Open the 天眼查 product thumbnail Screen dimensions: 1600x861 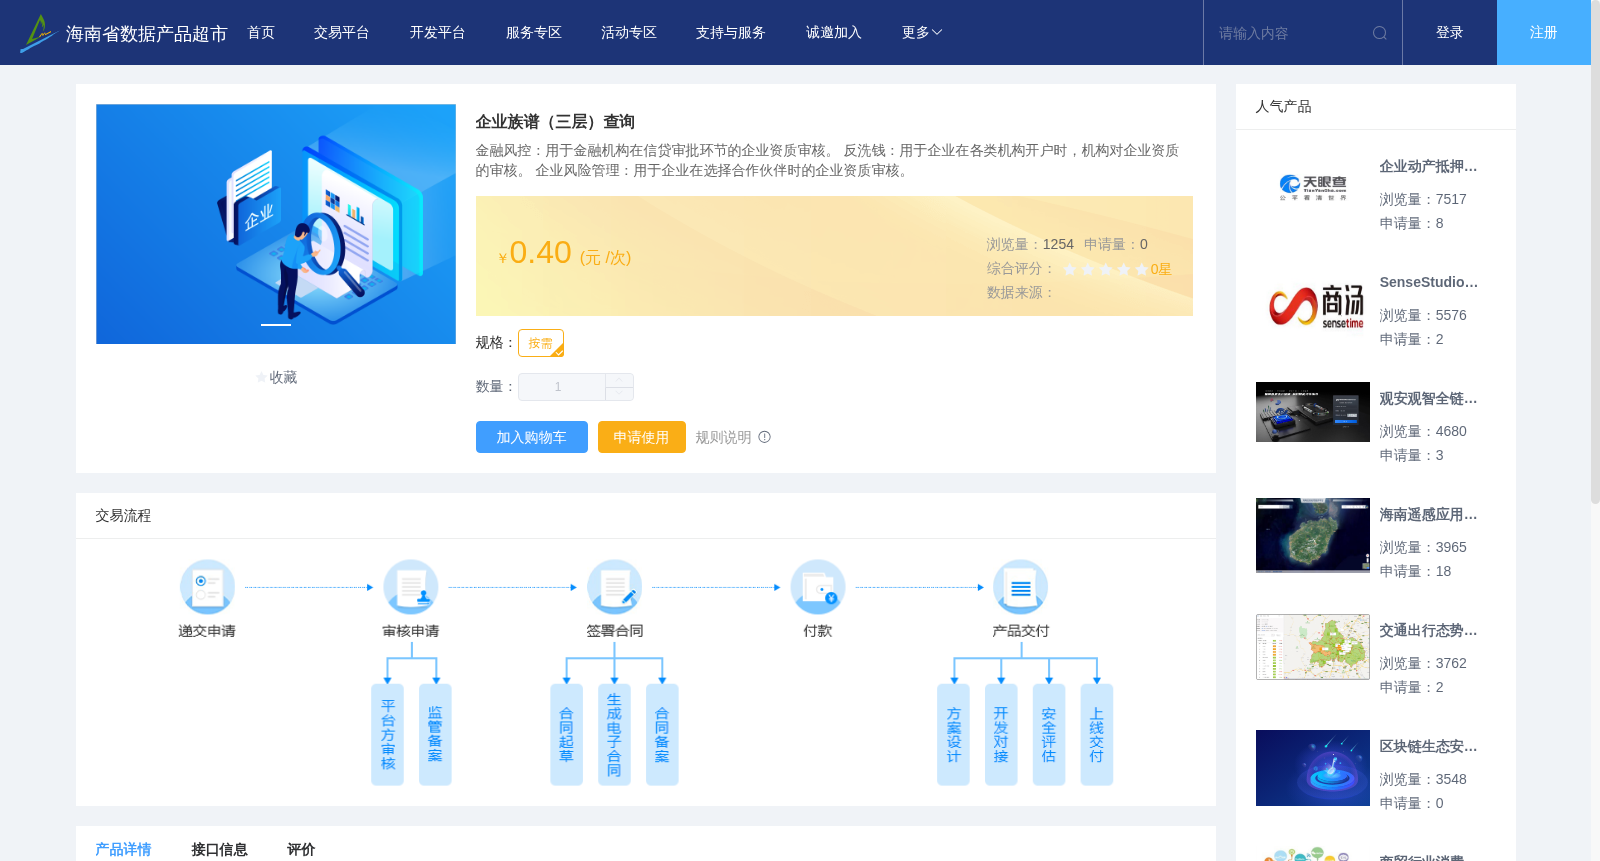(1313, 187)
